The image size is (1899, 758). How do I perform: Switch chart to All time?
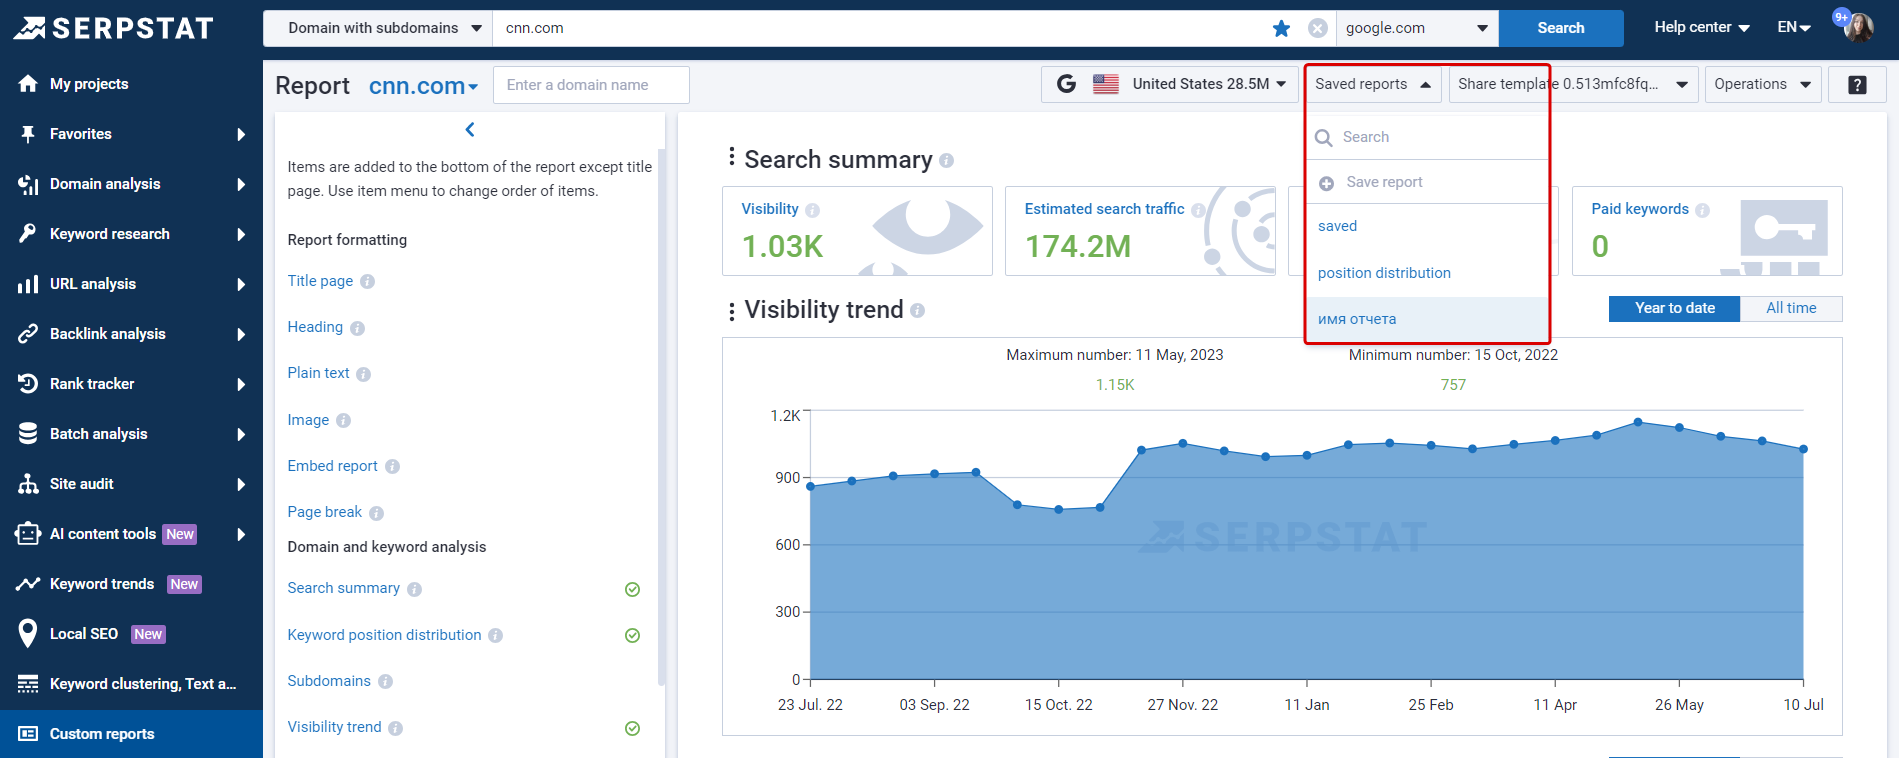click(1791, 308)
